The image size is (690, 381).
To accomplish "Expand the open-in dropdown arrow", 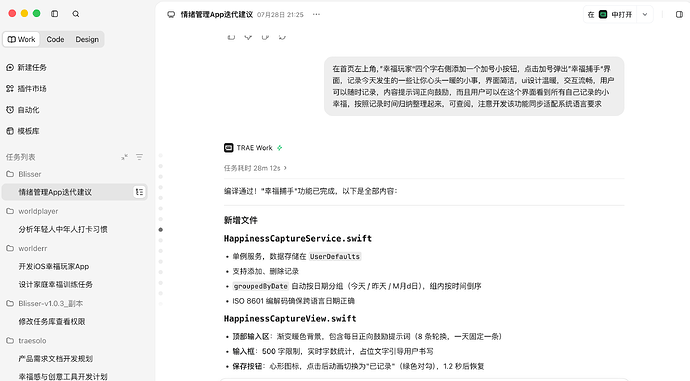I will (x=645, y=15).
